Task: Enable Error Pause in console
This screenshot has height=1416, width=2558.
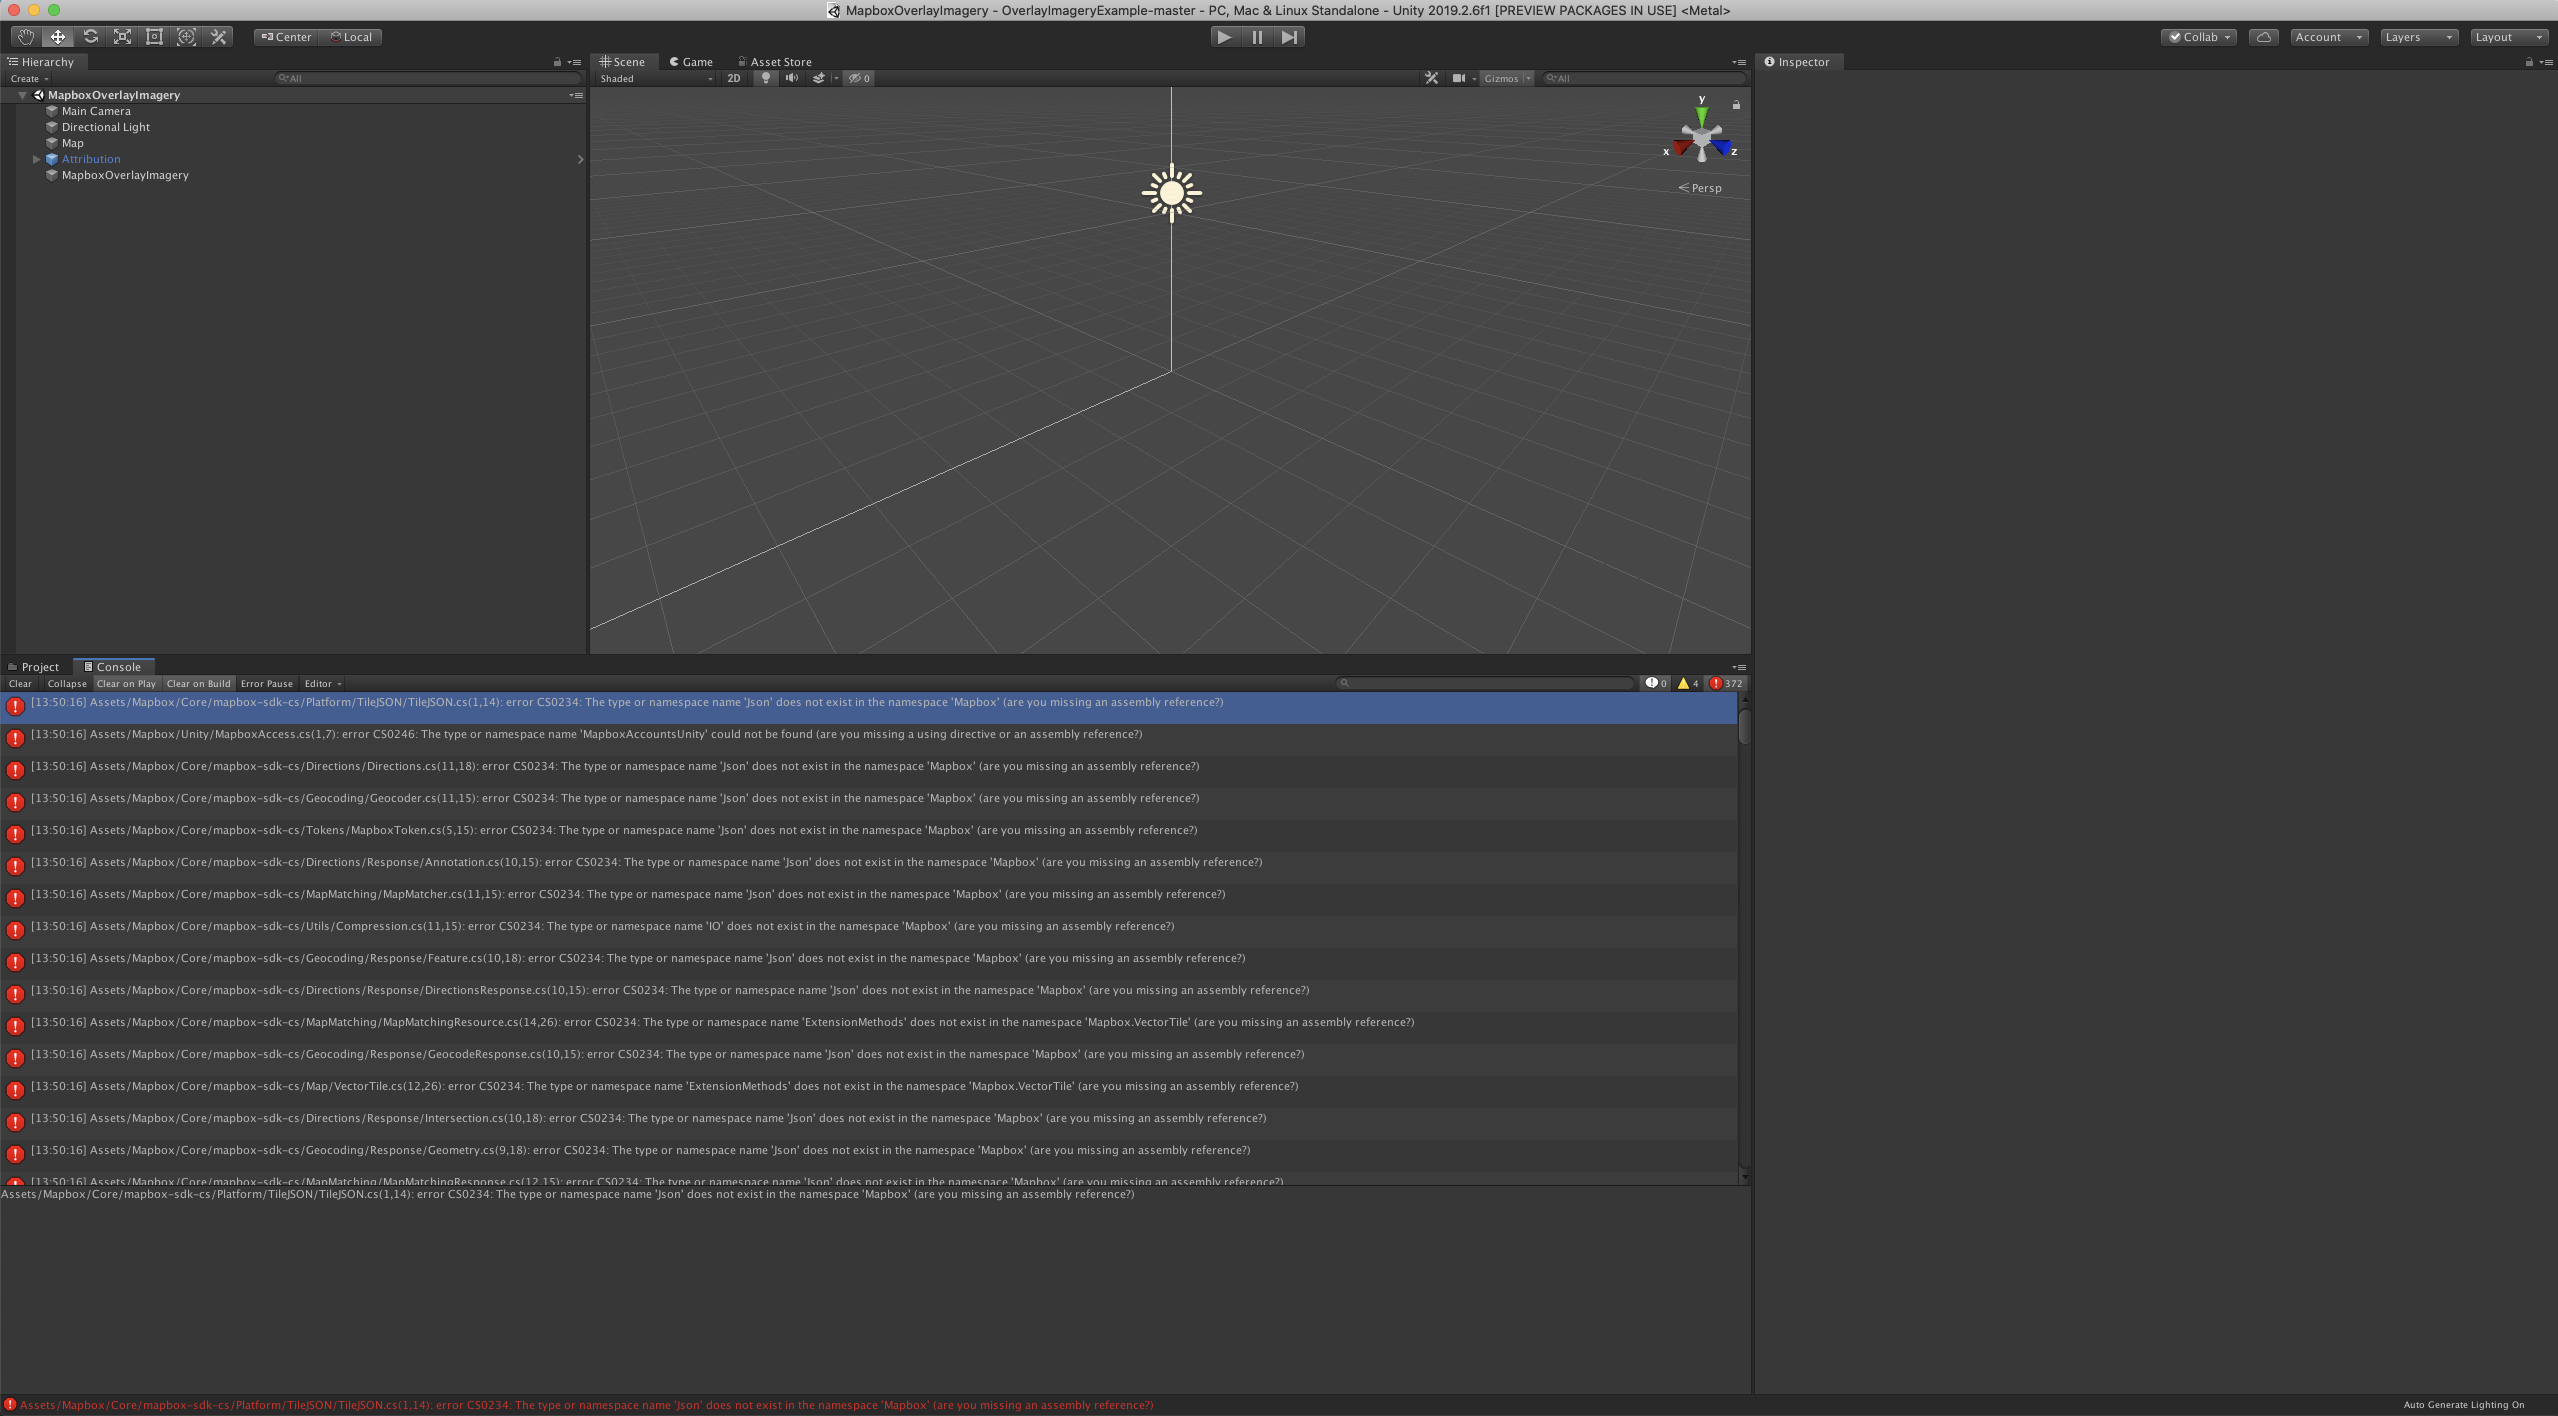Action: click(266, 684)
